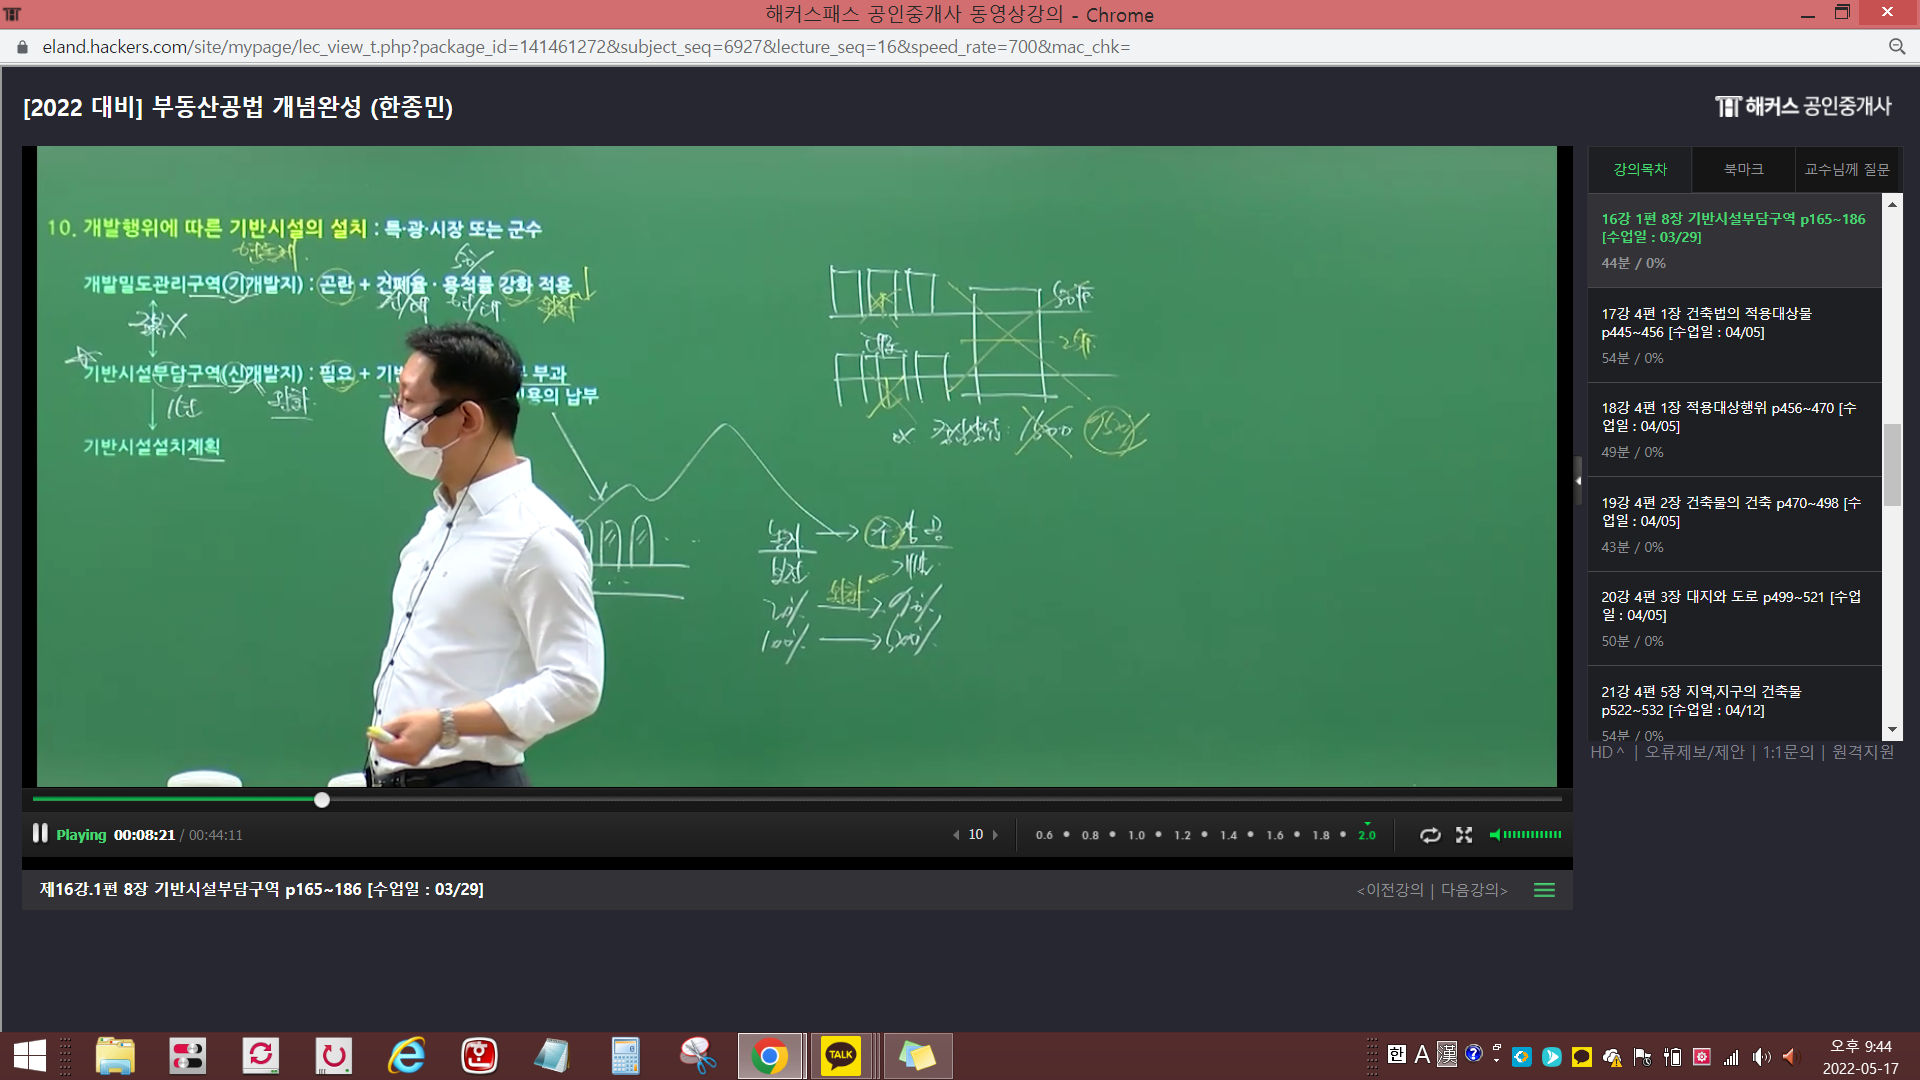Open the clock showing 오후 9:44
This screenshot has width=1920, height=1080.
pos(1860,1057)
